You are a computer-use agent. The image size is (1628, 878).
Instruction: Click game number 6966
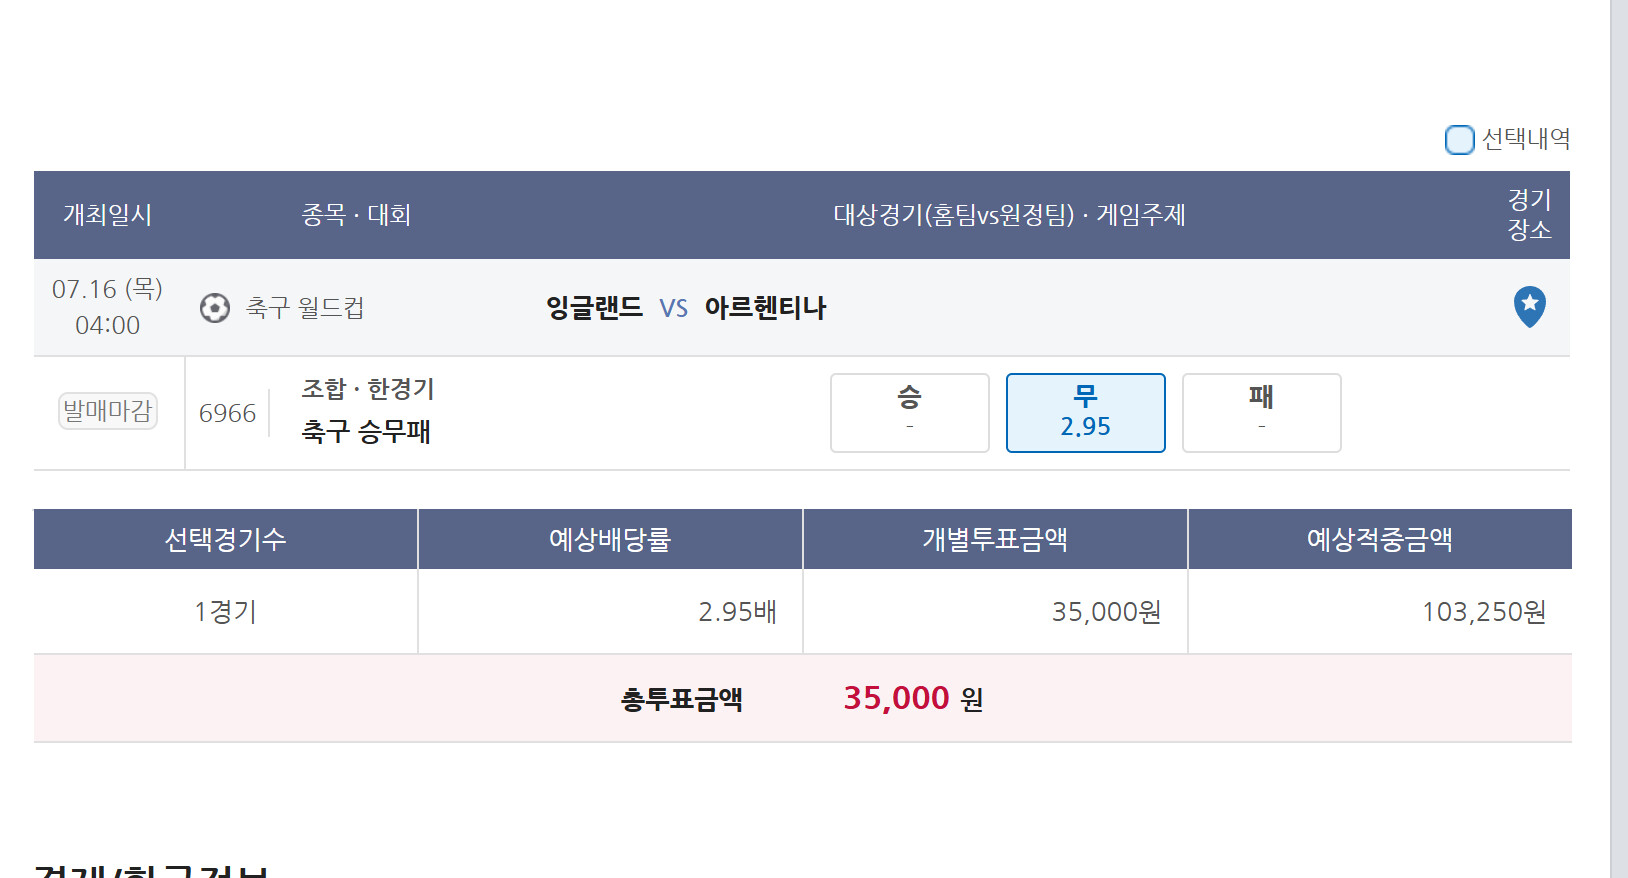pos(227,413)
